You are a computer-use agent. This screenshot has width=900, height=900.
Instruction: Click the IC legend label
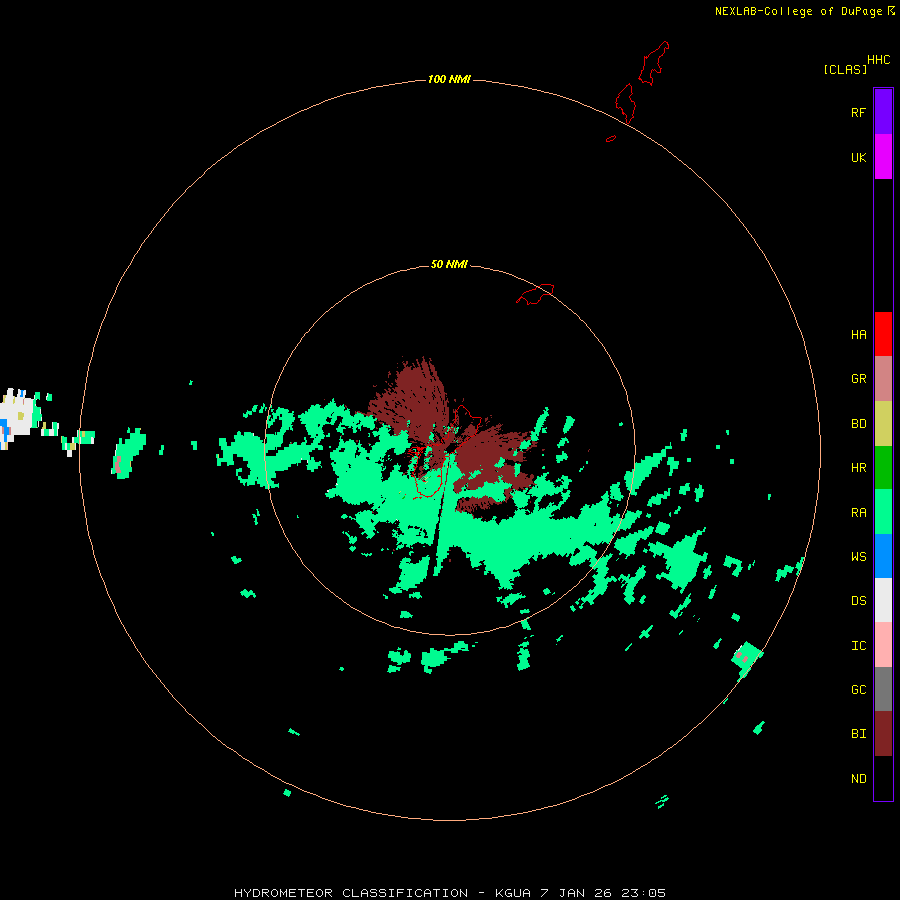[x=858, y=646]
